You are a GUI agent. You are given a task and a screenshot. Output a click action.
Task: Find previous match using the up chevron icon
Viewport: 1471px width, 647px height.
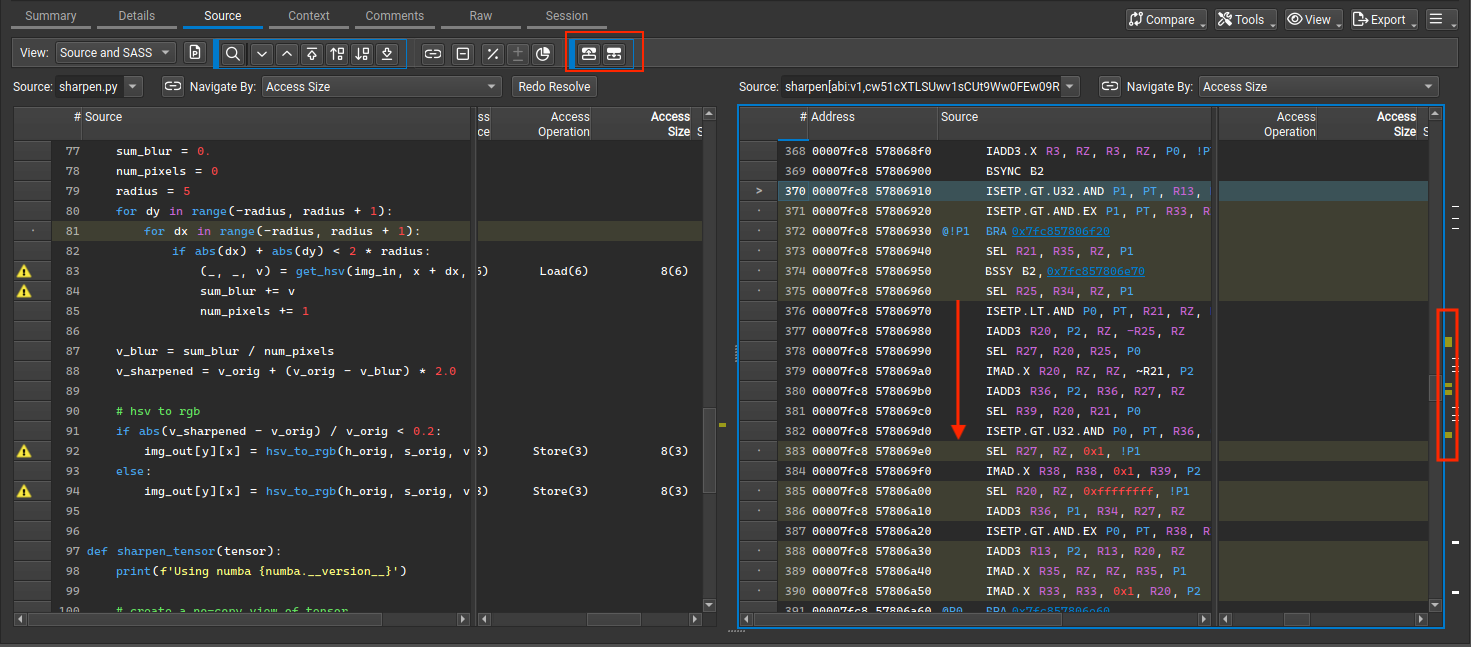point(286,53)
